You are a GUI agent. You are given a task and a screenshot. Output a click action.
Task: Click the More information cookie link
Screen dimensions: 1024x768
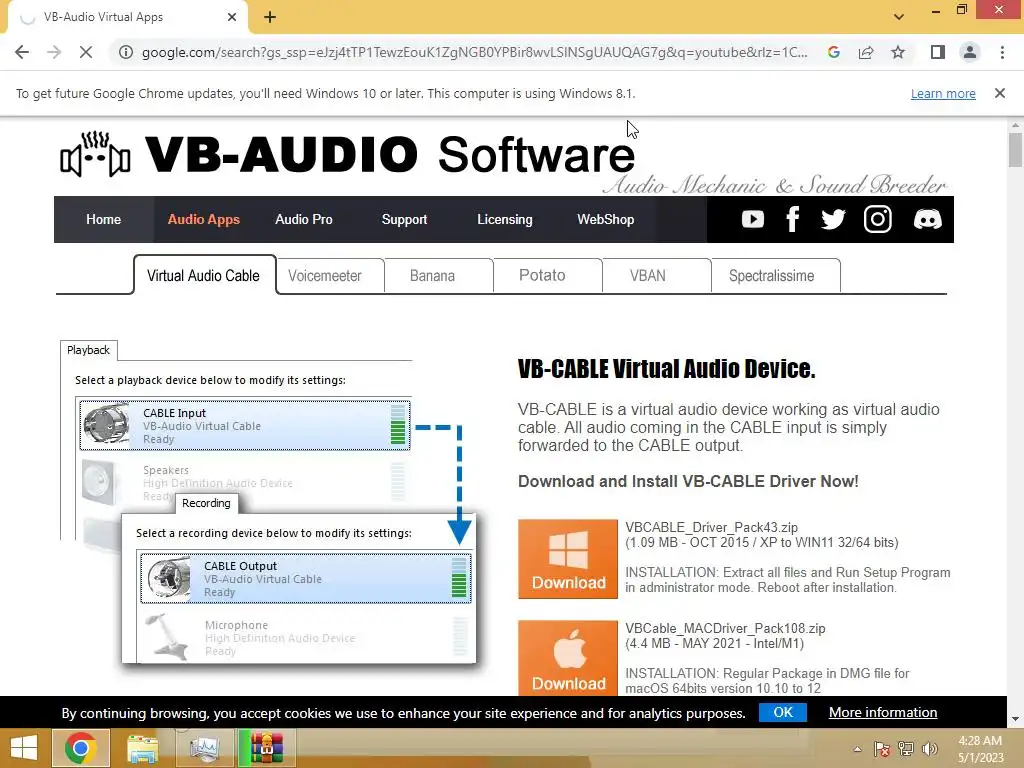[x=883, y=712]
